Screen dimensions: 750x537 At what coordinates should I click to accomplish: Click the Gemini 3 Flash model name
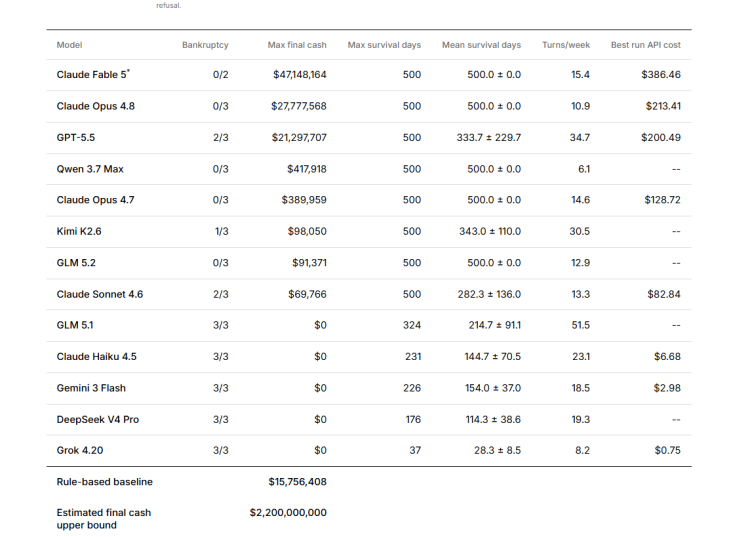91,388
